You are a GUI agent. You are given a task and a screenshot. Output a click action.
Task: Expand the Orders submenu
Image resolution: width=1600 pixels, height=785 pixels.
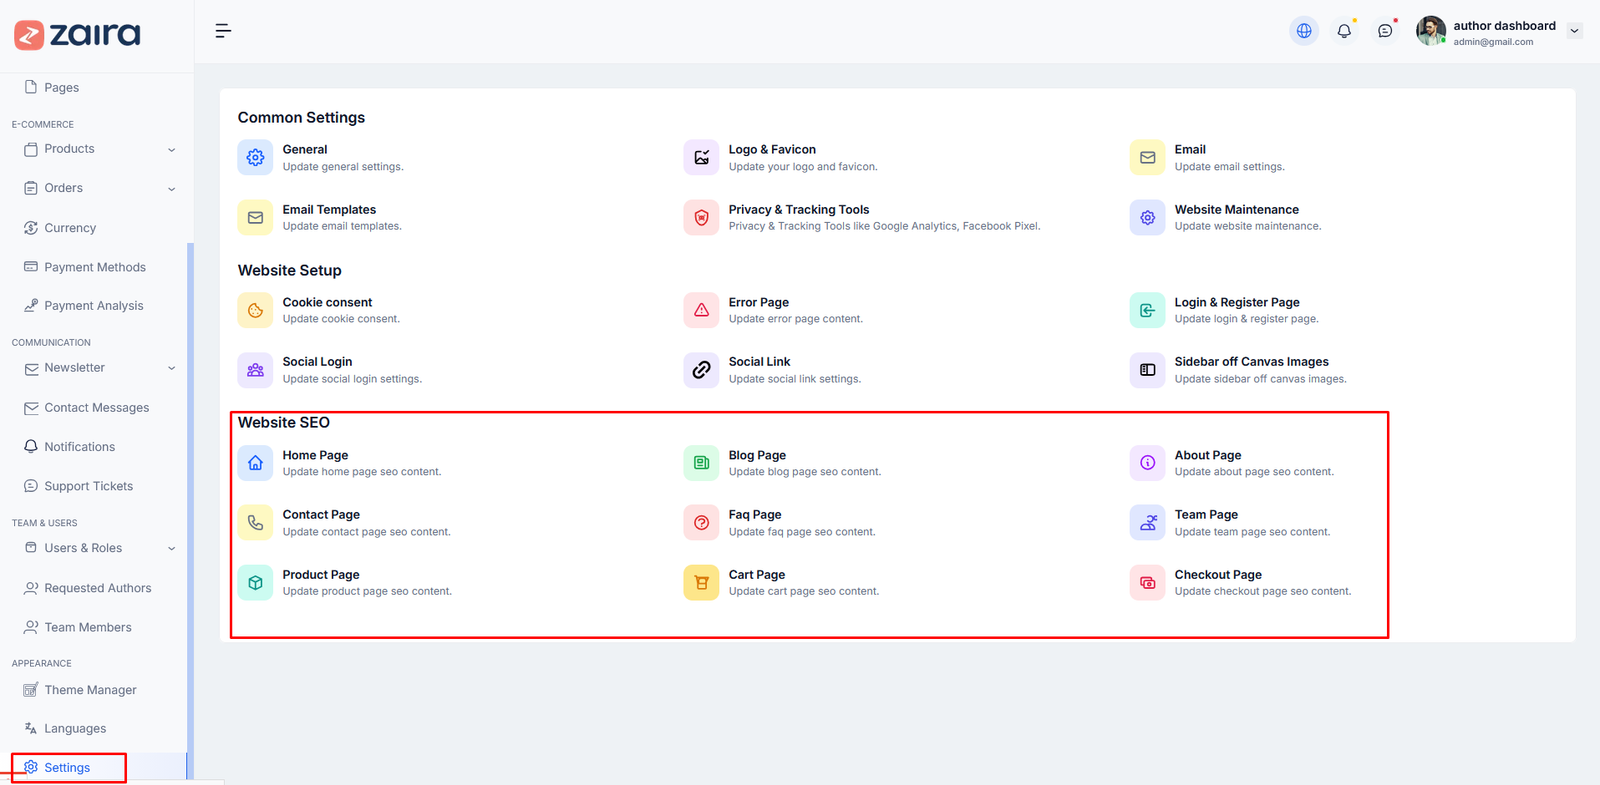171,189
